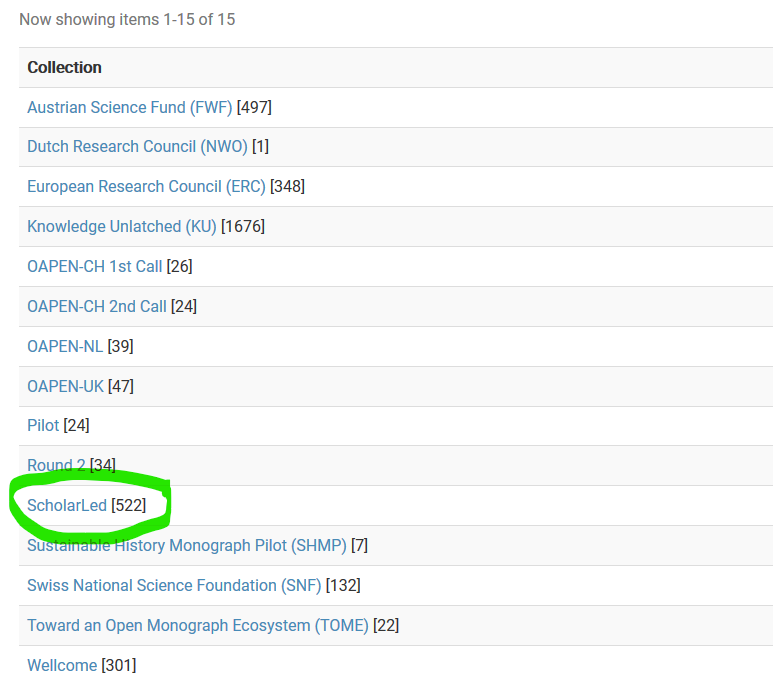Image resolution: width=773 pixels, height=699 pixels.
Task: Open Toward an Open Monograph Ecosystem (TOME)
Action: pyautogui.click(x=198, y=625)
